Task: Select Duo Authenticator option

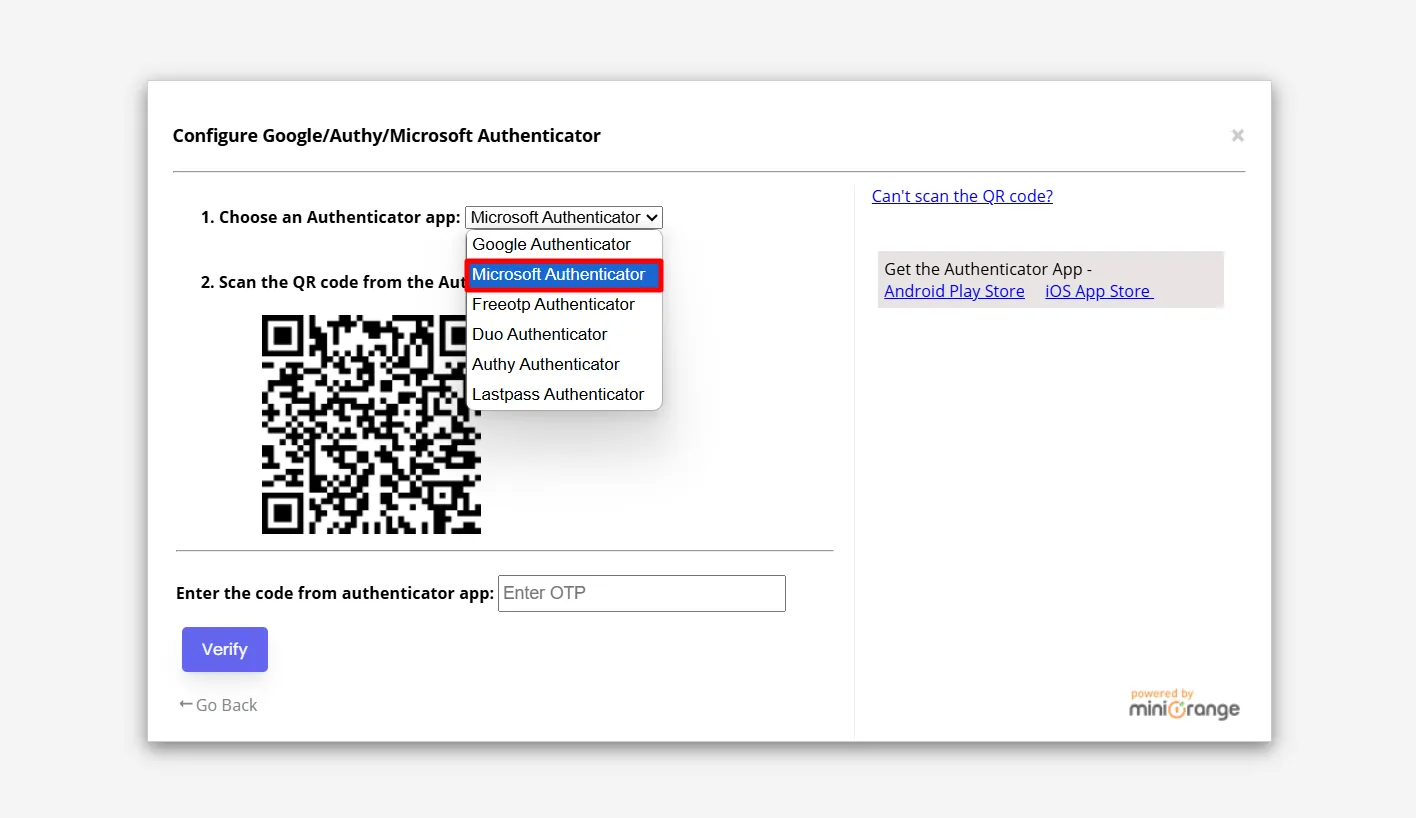Action: 539,334
